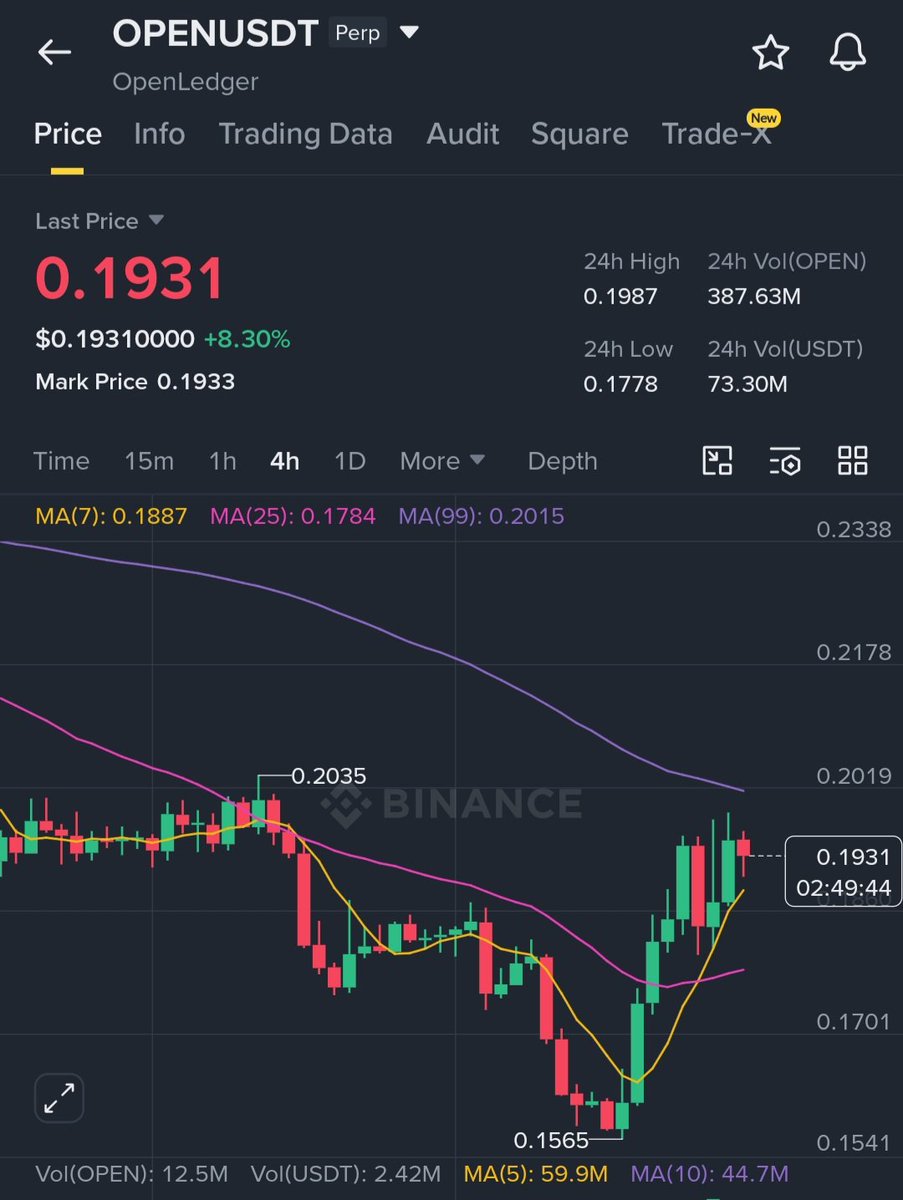
Task: Select the 1D chart interval
Action: tap(349, 461)
